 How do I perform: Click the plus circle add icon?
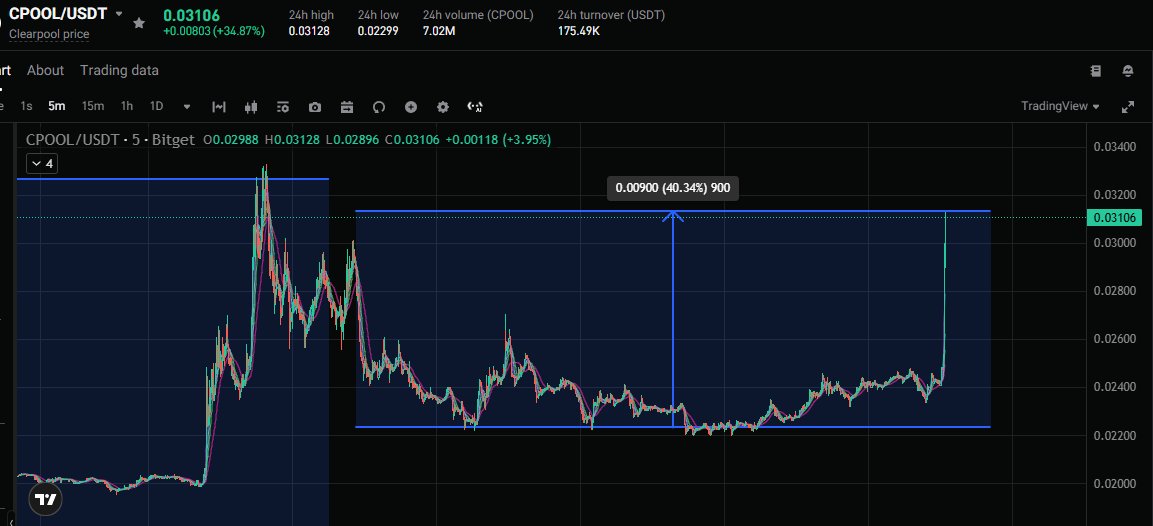coord(411,107)
